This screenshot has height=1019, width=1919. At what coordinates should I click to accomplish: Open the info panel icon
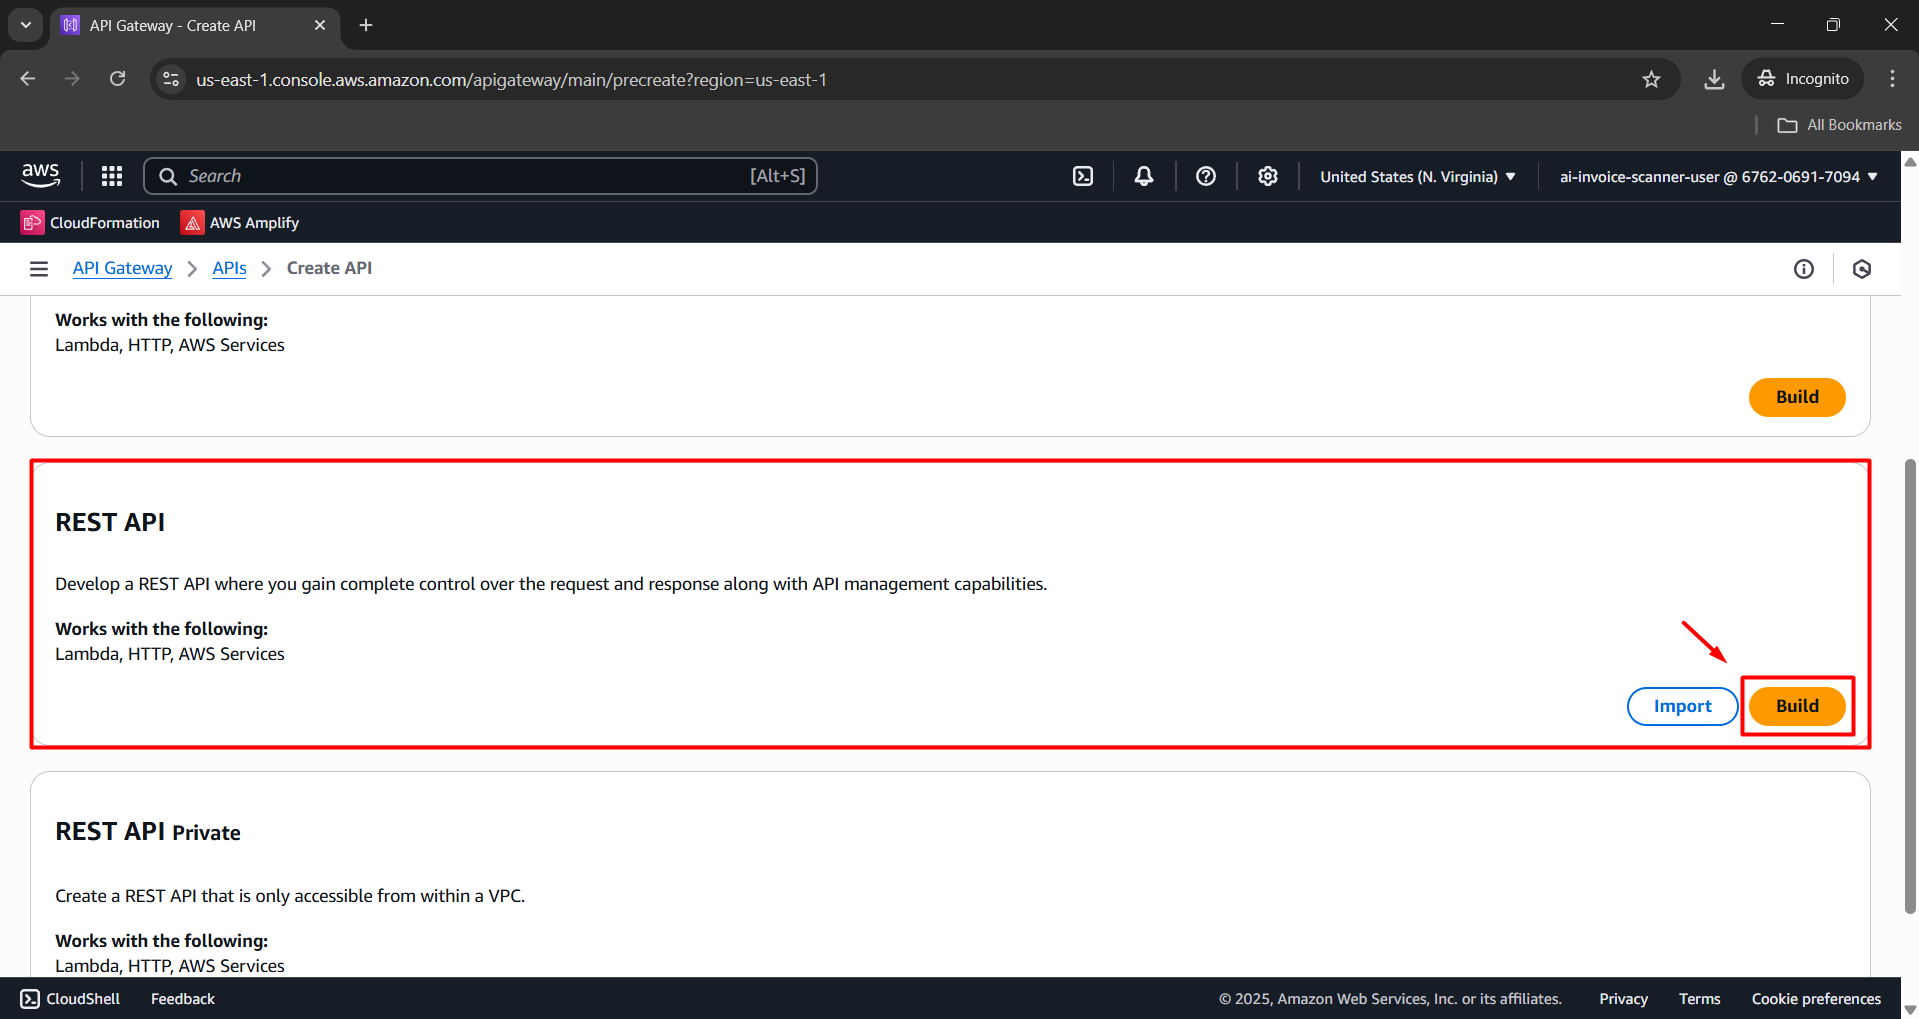pyautogui.click(x=1804, y=268)
